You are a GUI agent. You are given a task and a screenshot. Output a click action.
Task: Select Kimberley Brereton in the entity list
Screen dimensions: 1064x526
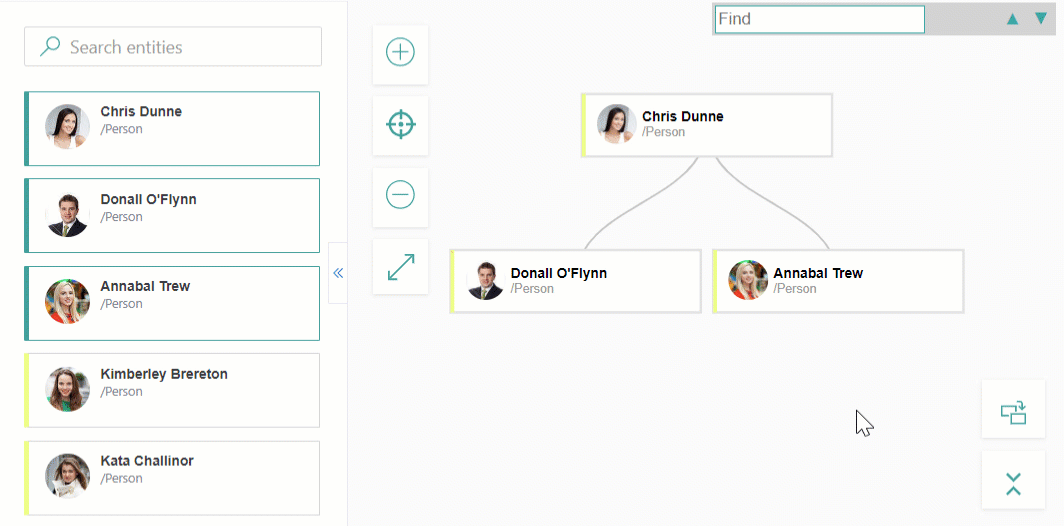172,390
